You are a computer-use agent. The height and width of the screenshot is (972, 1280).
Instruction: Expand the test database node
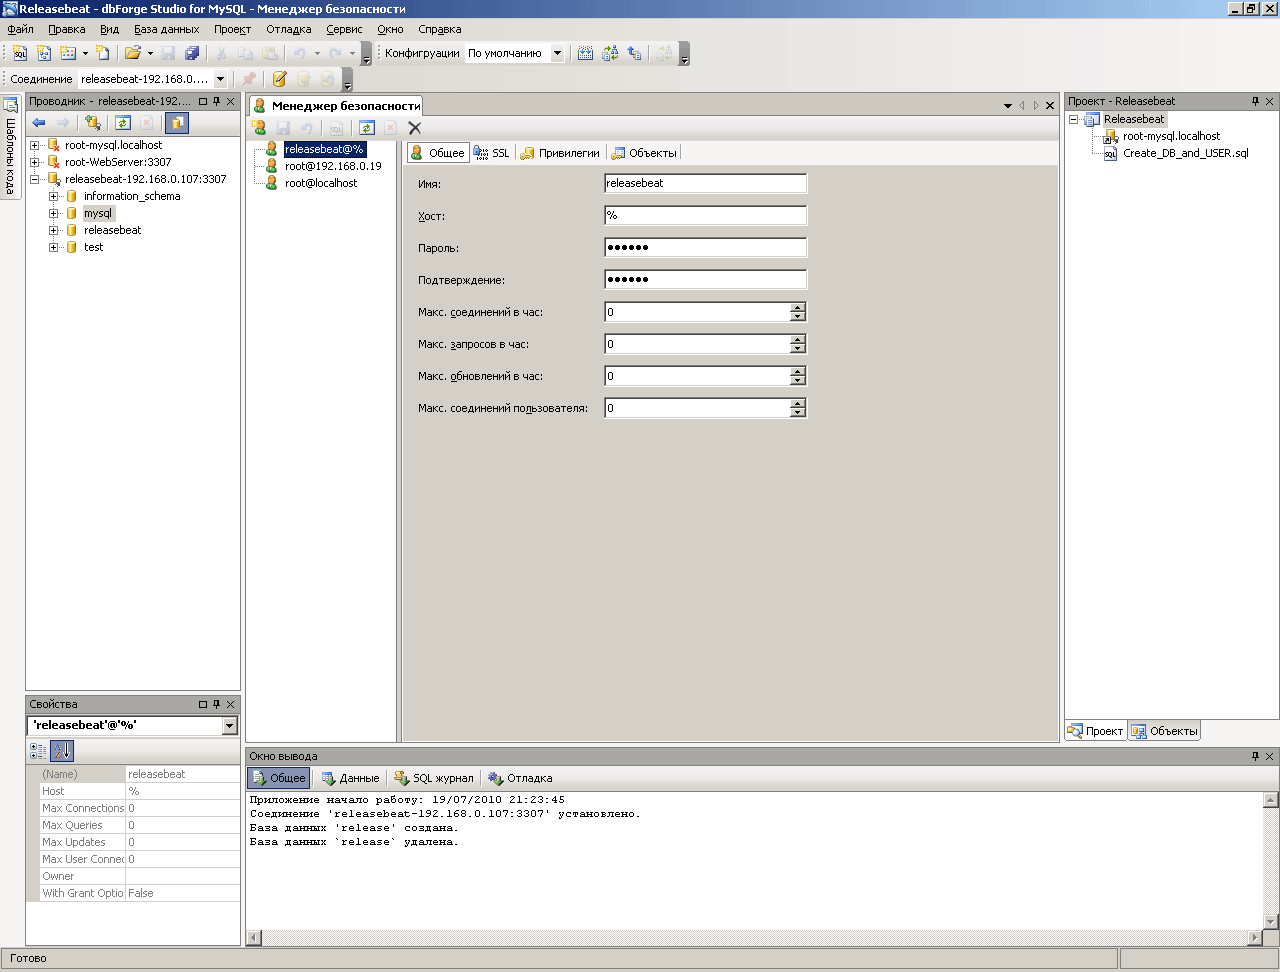[54, 247]
